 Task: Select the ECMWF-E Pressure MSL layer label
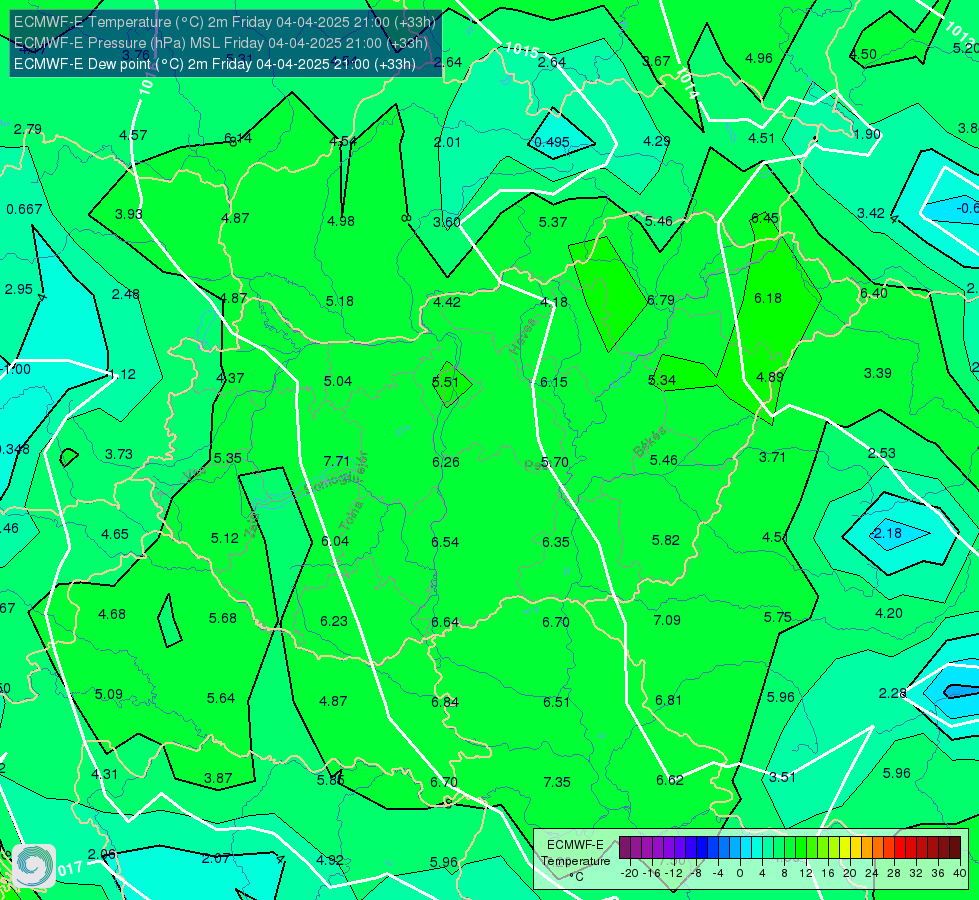(x=220, y=43)
